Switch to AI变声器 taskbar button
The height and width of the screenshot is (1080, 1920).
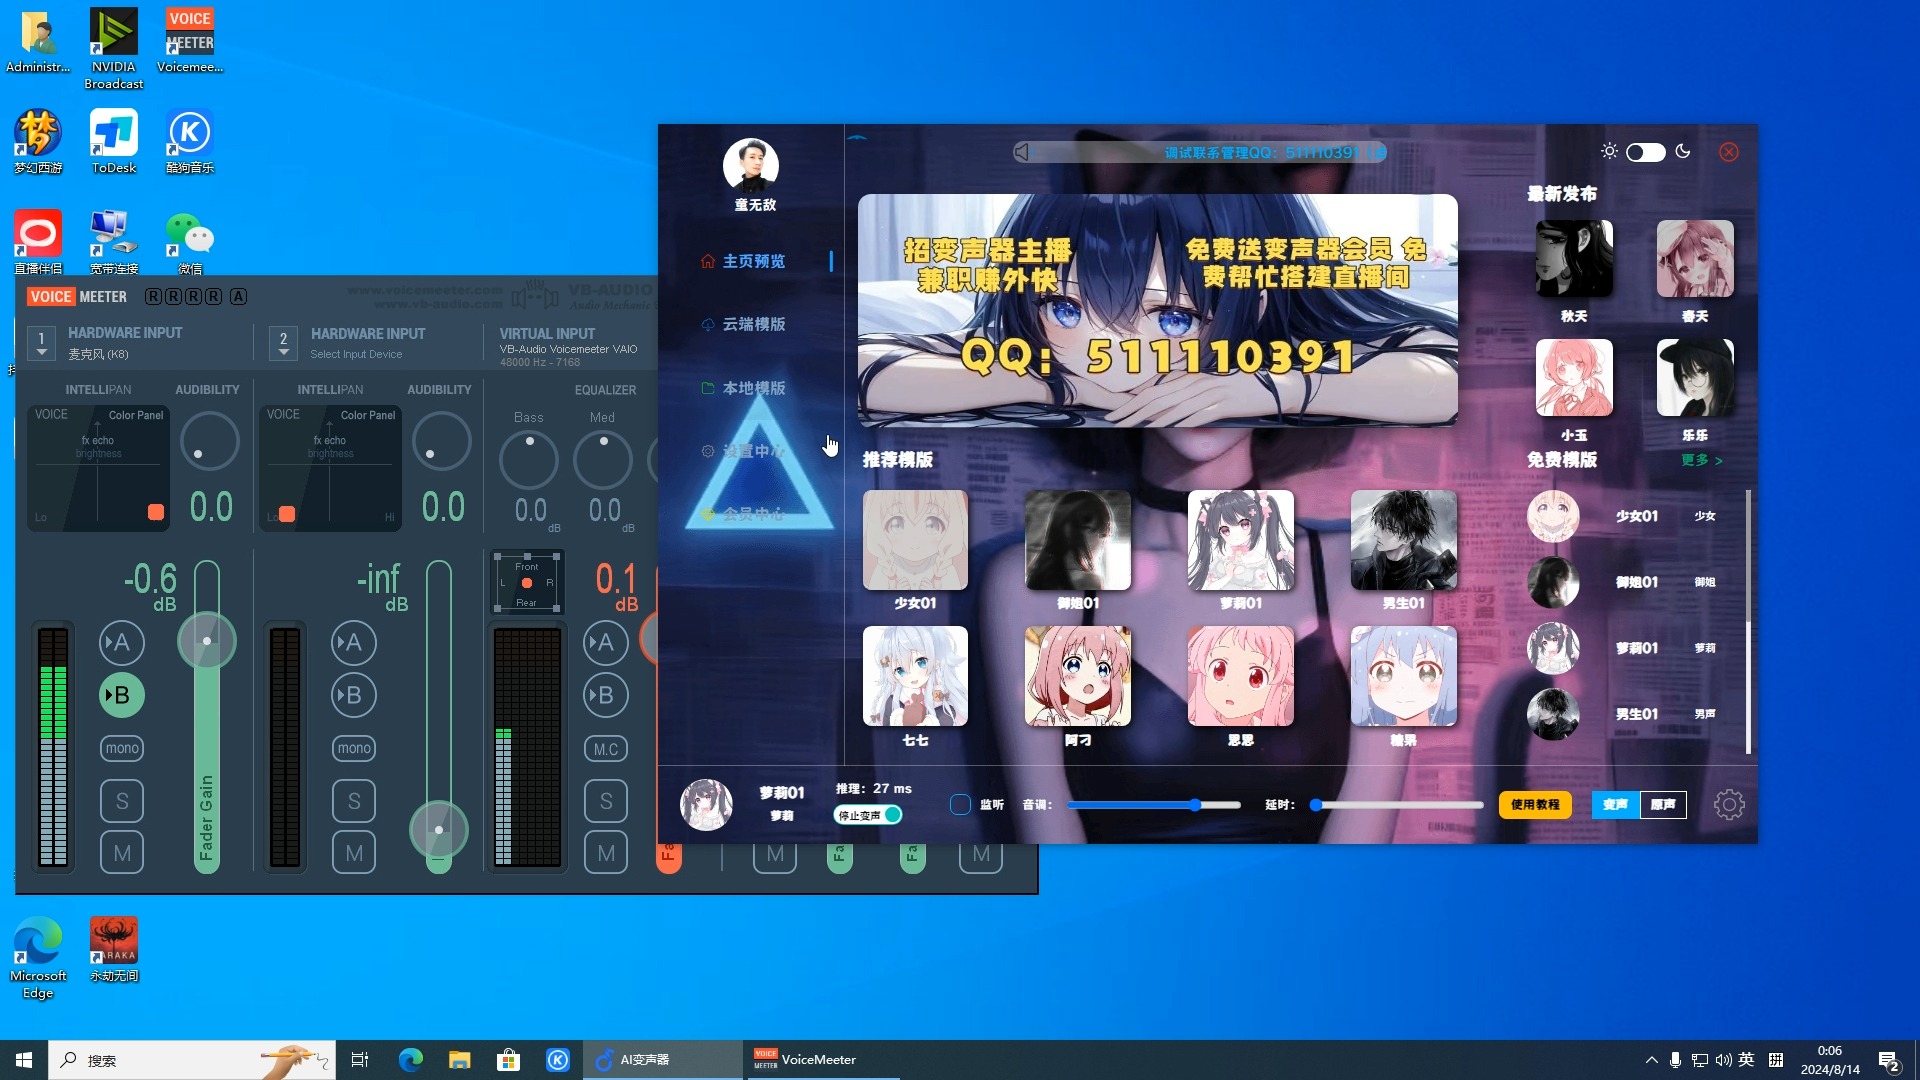[x=663, y=1060]
